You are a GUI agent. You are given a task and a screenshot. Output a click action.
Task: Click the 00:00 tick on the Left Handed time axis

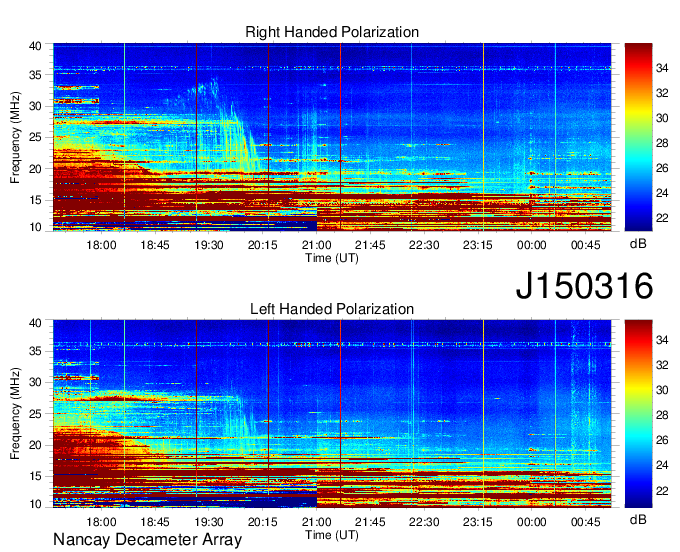point(532,522)
